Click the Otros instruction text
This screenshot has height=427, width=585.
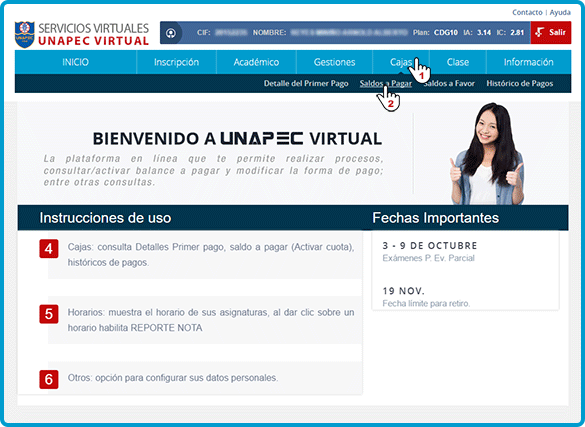tap(173, 378)
